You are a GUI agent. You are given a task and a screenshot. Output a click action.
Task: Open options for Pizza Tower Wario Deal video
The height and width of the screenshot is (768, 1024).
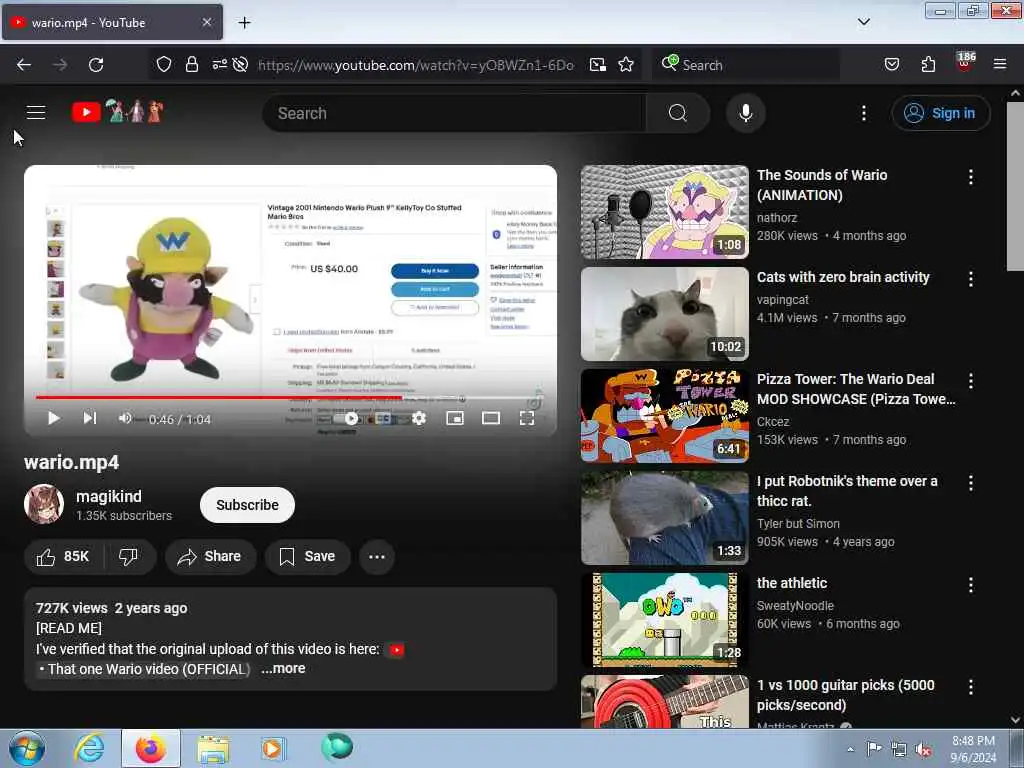[970, 381]
